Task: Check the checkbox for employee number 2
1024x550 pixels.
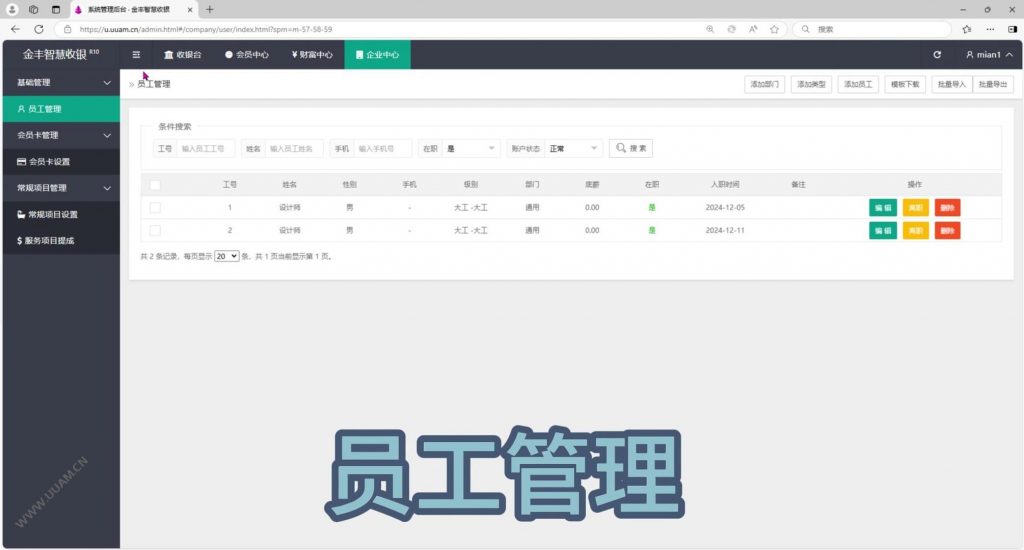Action: click(155, 230)
